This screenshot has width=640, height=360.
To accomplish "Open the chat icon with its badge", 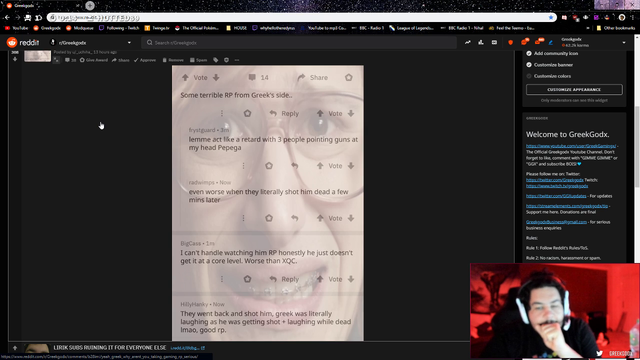I will (x=524, y=42).
